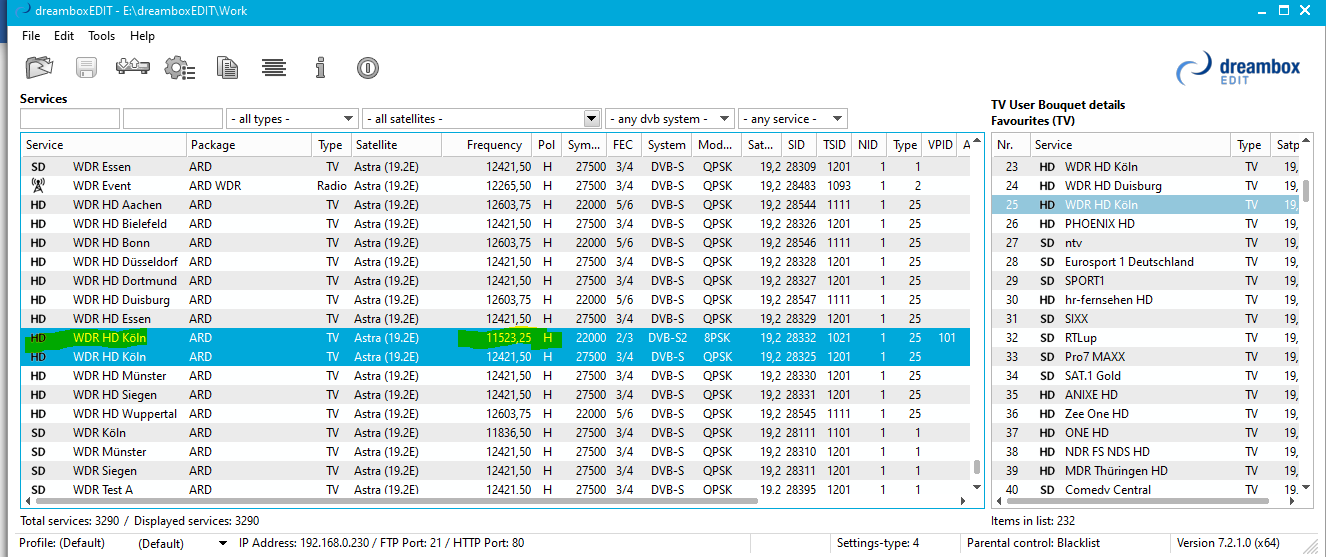Click the copy documents toolbar icon
The width and height of the screenshot is (1326, 557).
click(x=228, y=68)
